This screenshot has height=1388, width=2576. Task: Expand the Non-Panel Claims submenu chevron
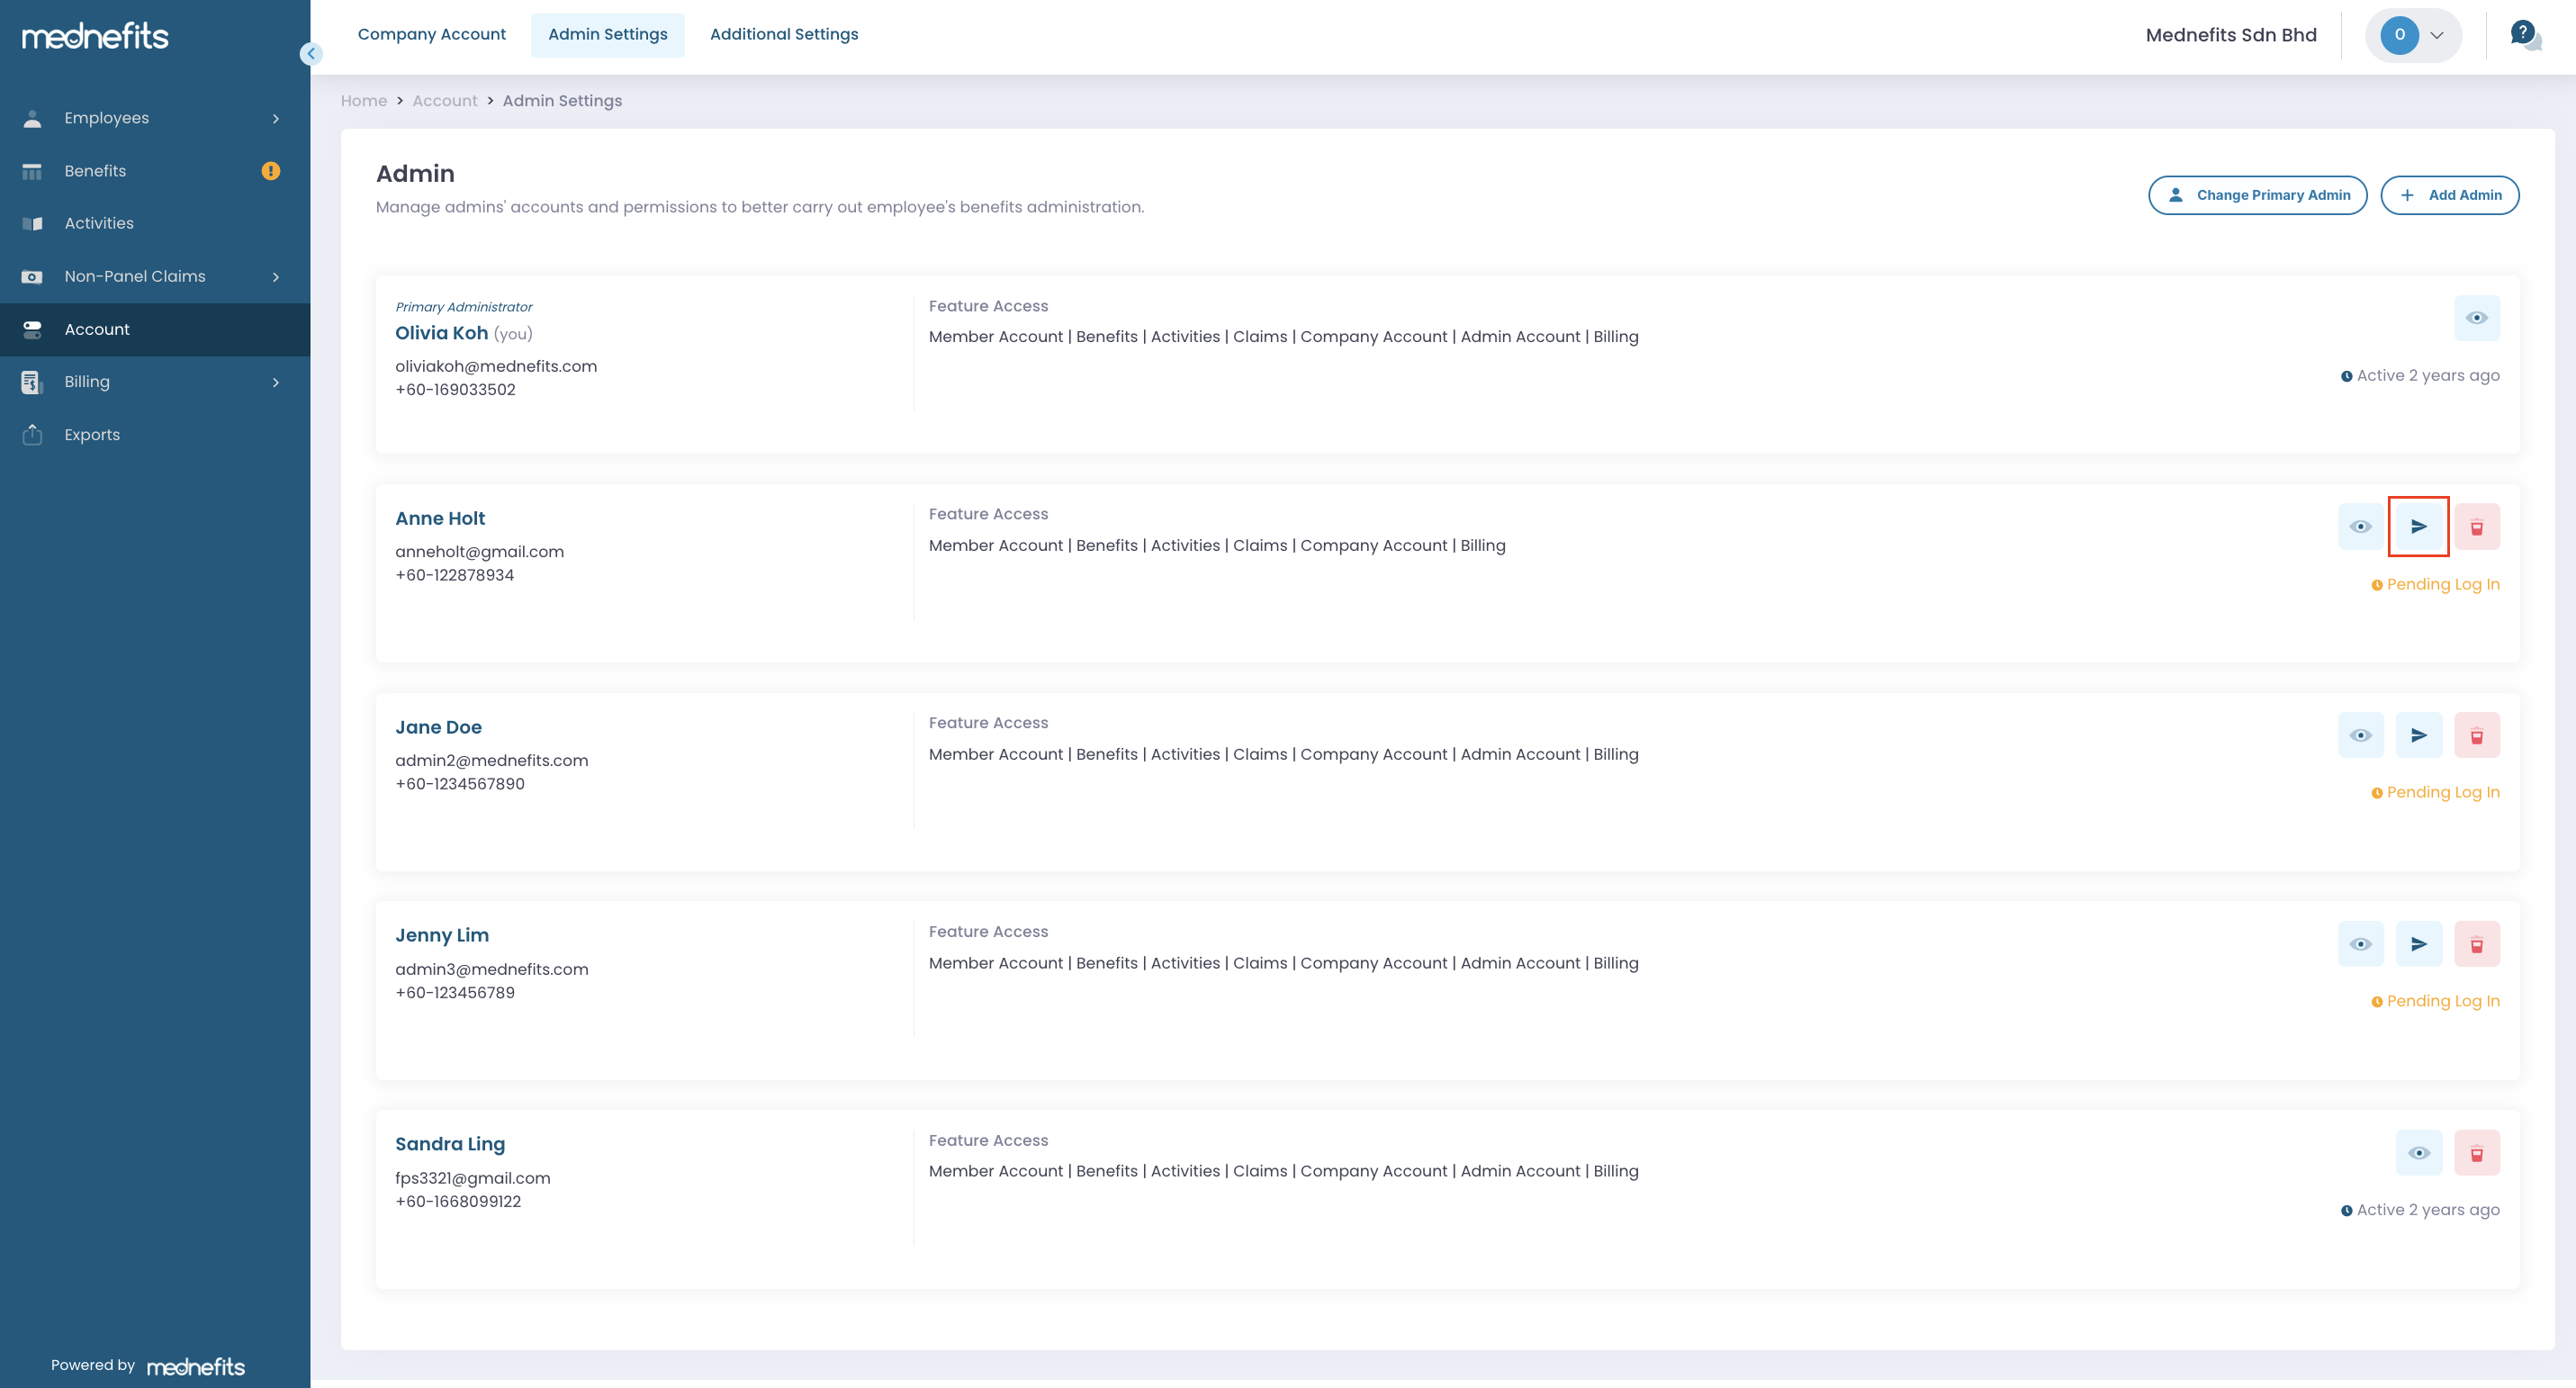click(x=276, y=277)
